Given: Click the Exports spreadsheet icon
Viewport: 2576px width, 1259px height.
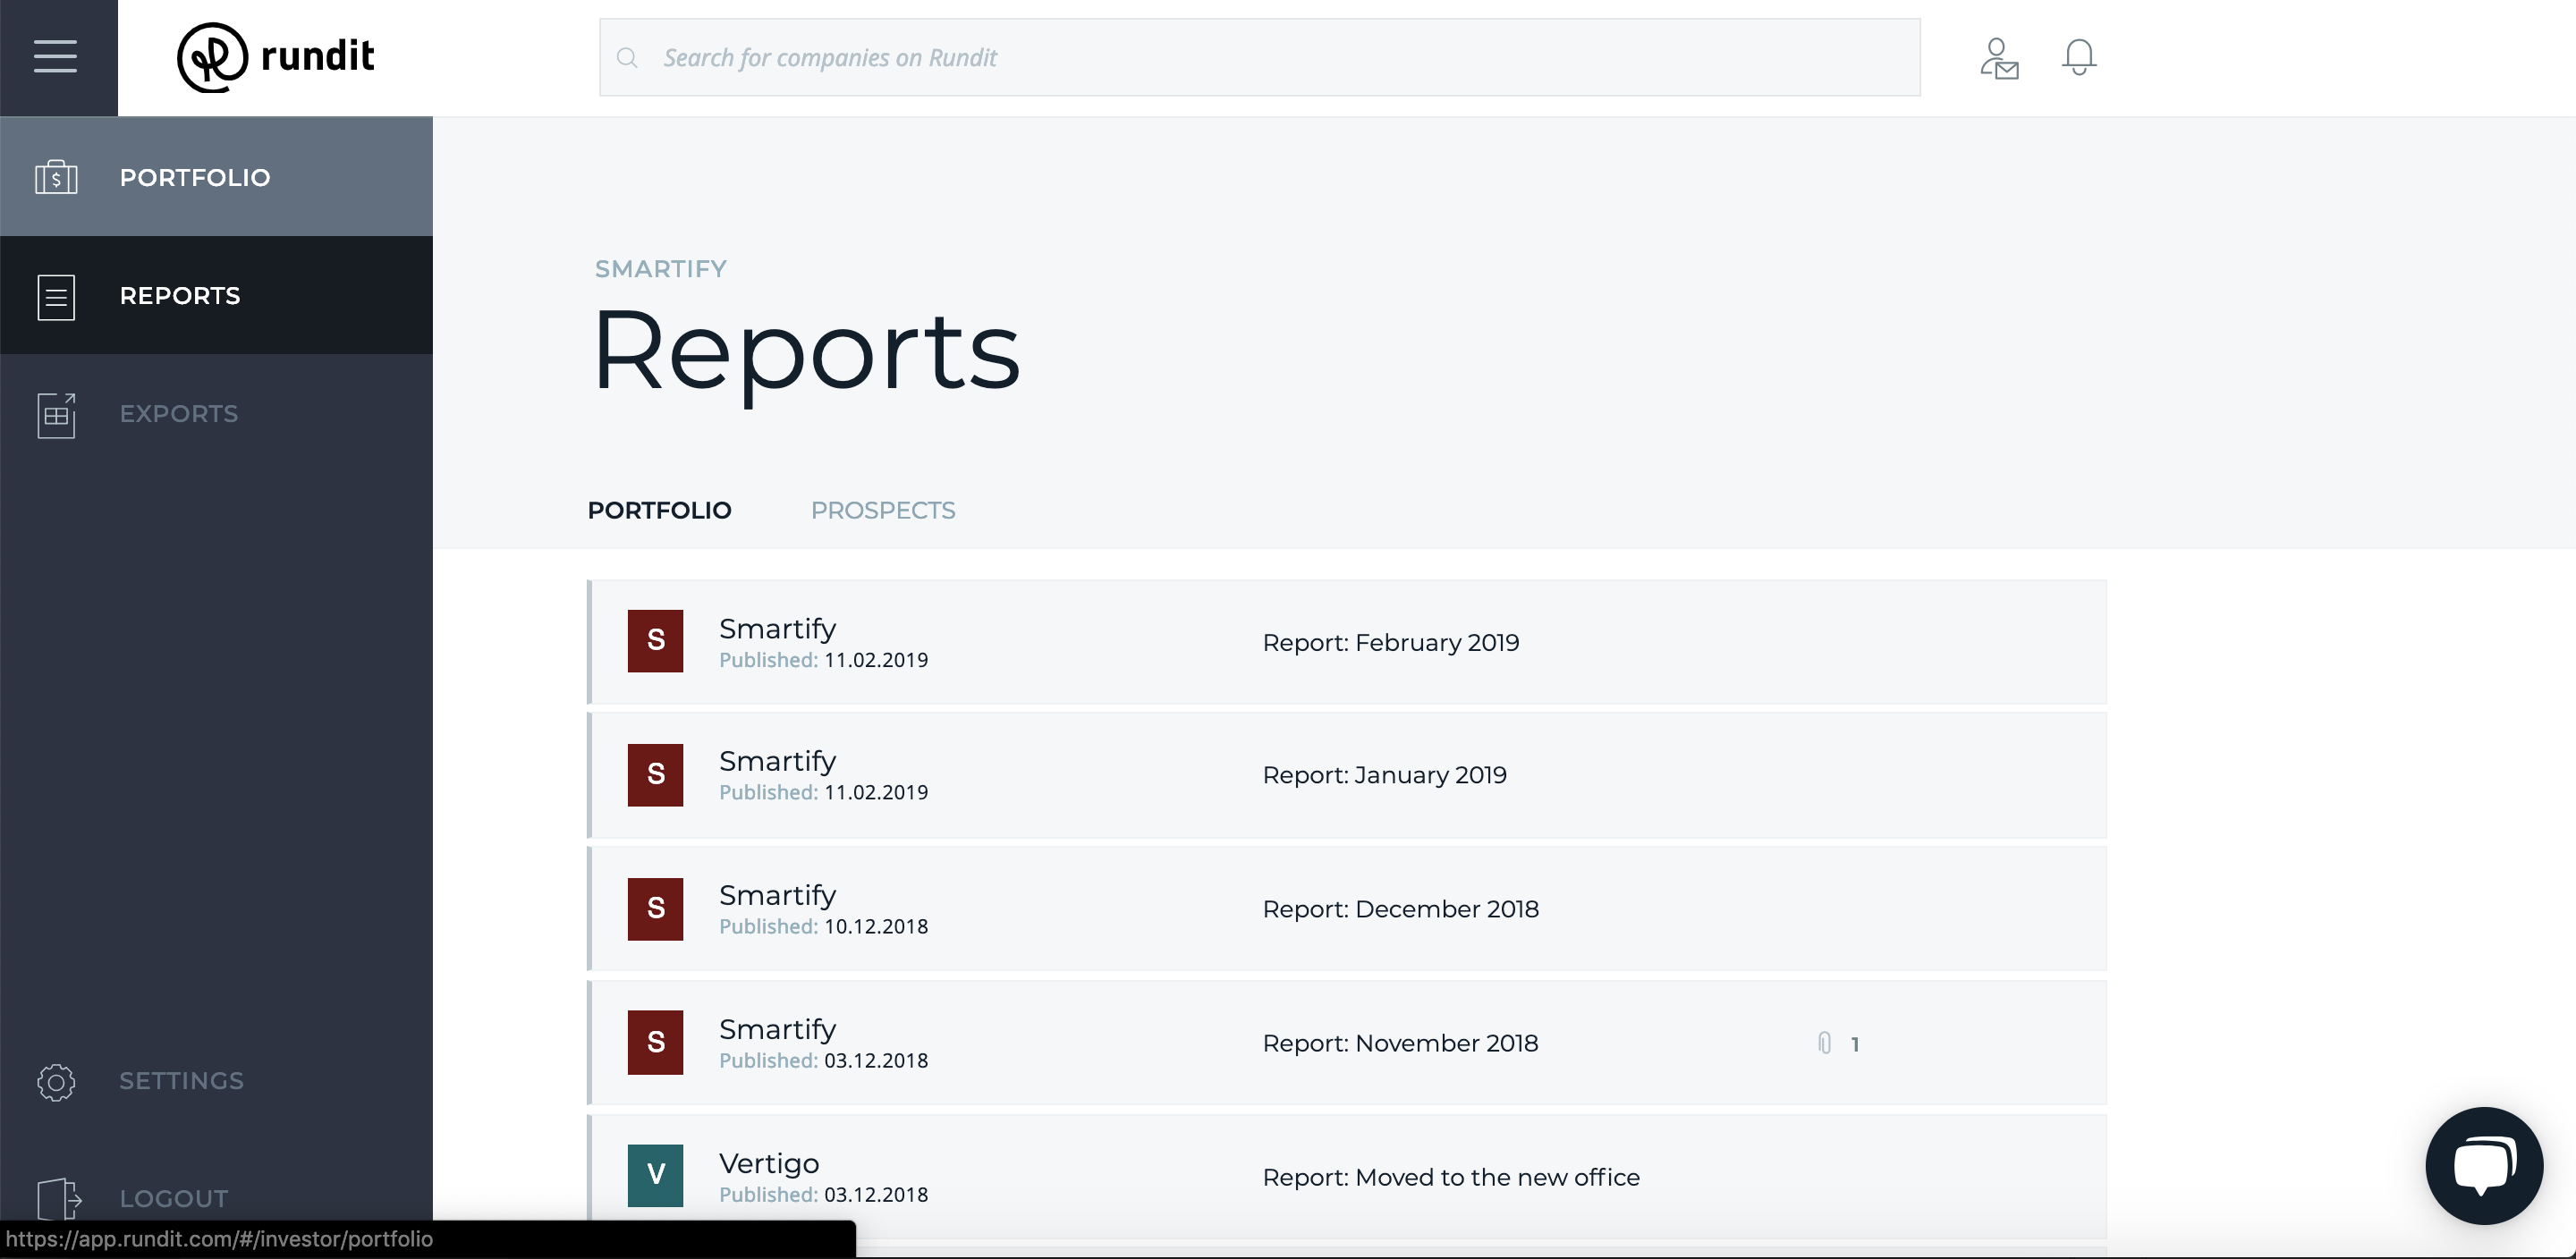Looking at the screenshot, I should (56, 414).
